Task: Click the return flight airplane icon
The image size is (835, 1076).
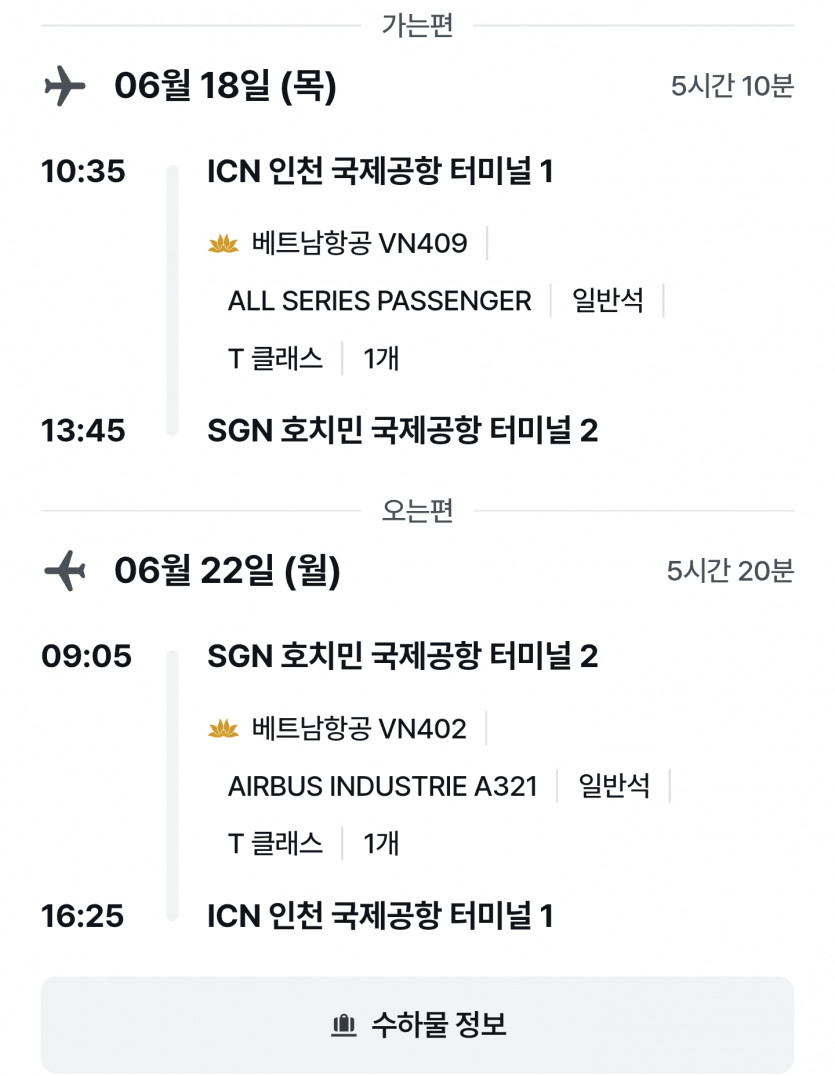Action: coord(65,572)
